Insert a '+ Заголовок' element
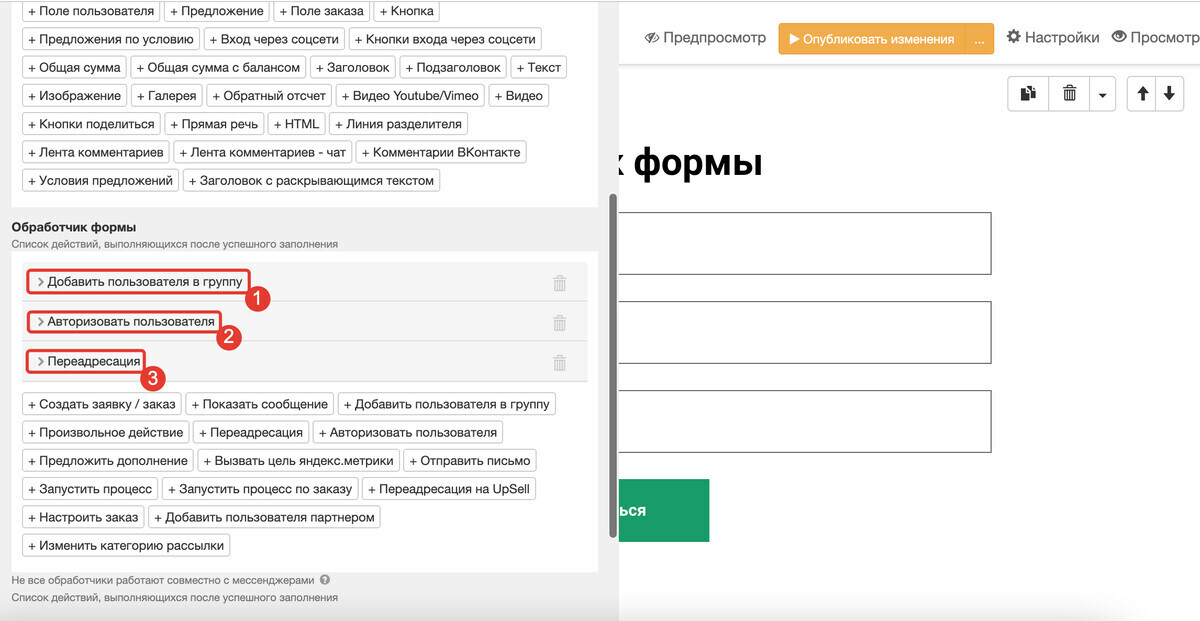This screenshot has height=621, width=1200. pyautogui.click(x=351, y=67)
